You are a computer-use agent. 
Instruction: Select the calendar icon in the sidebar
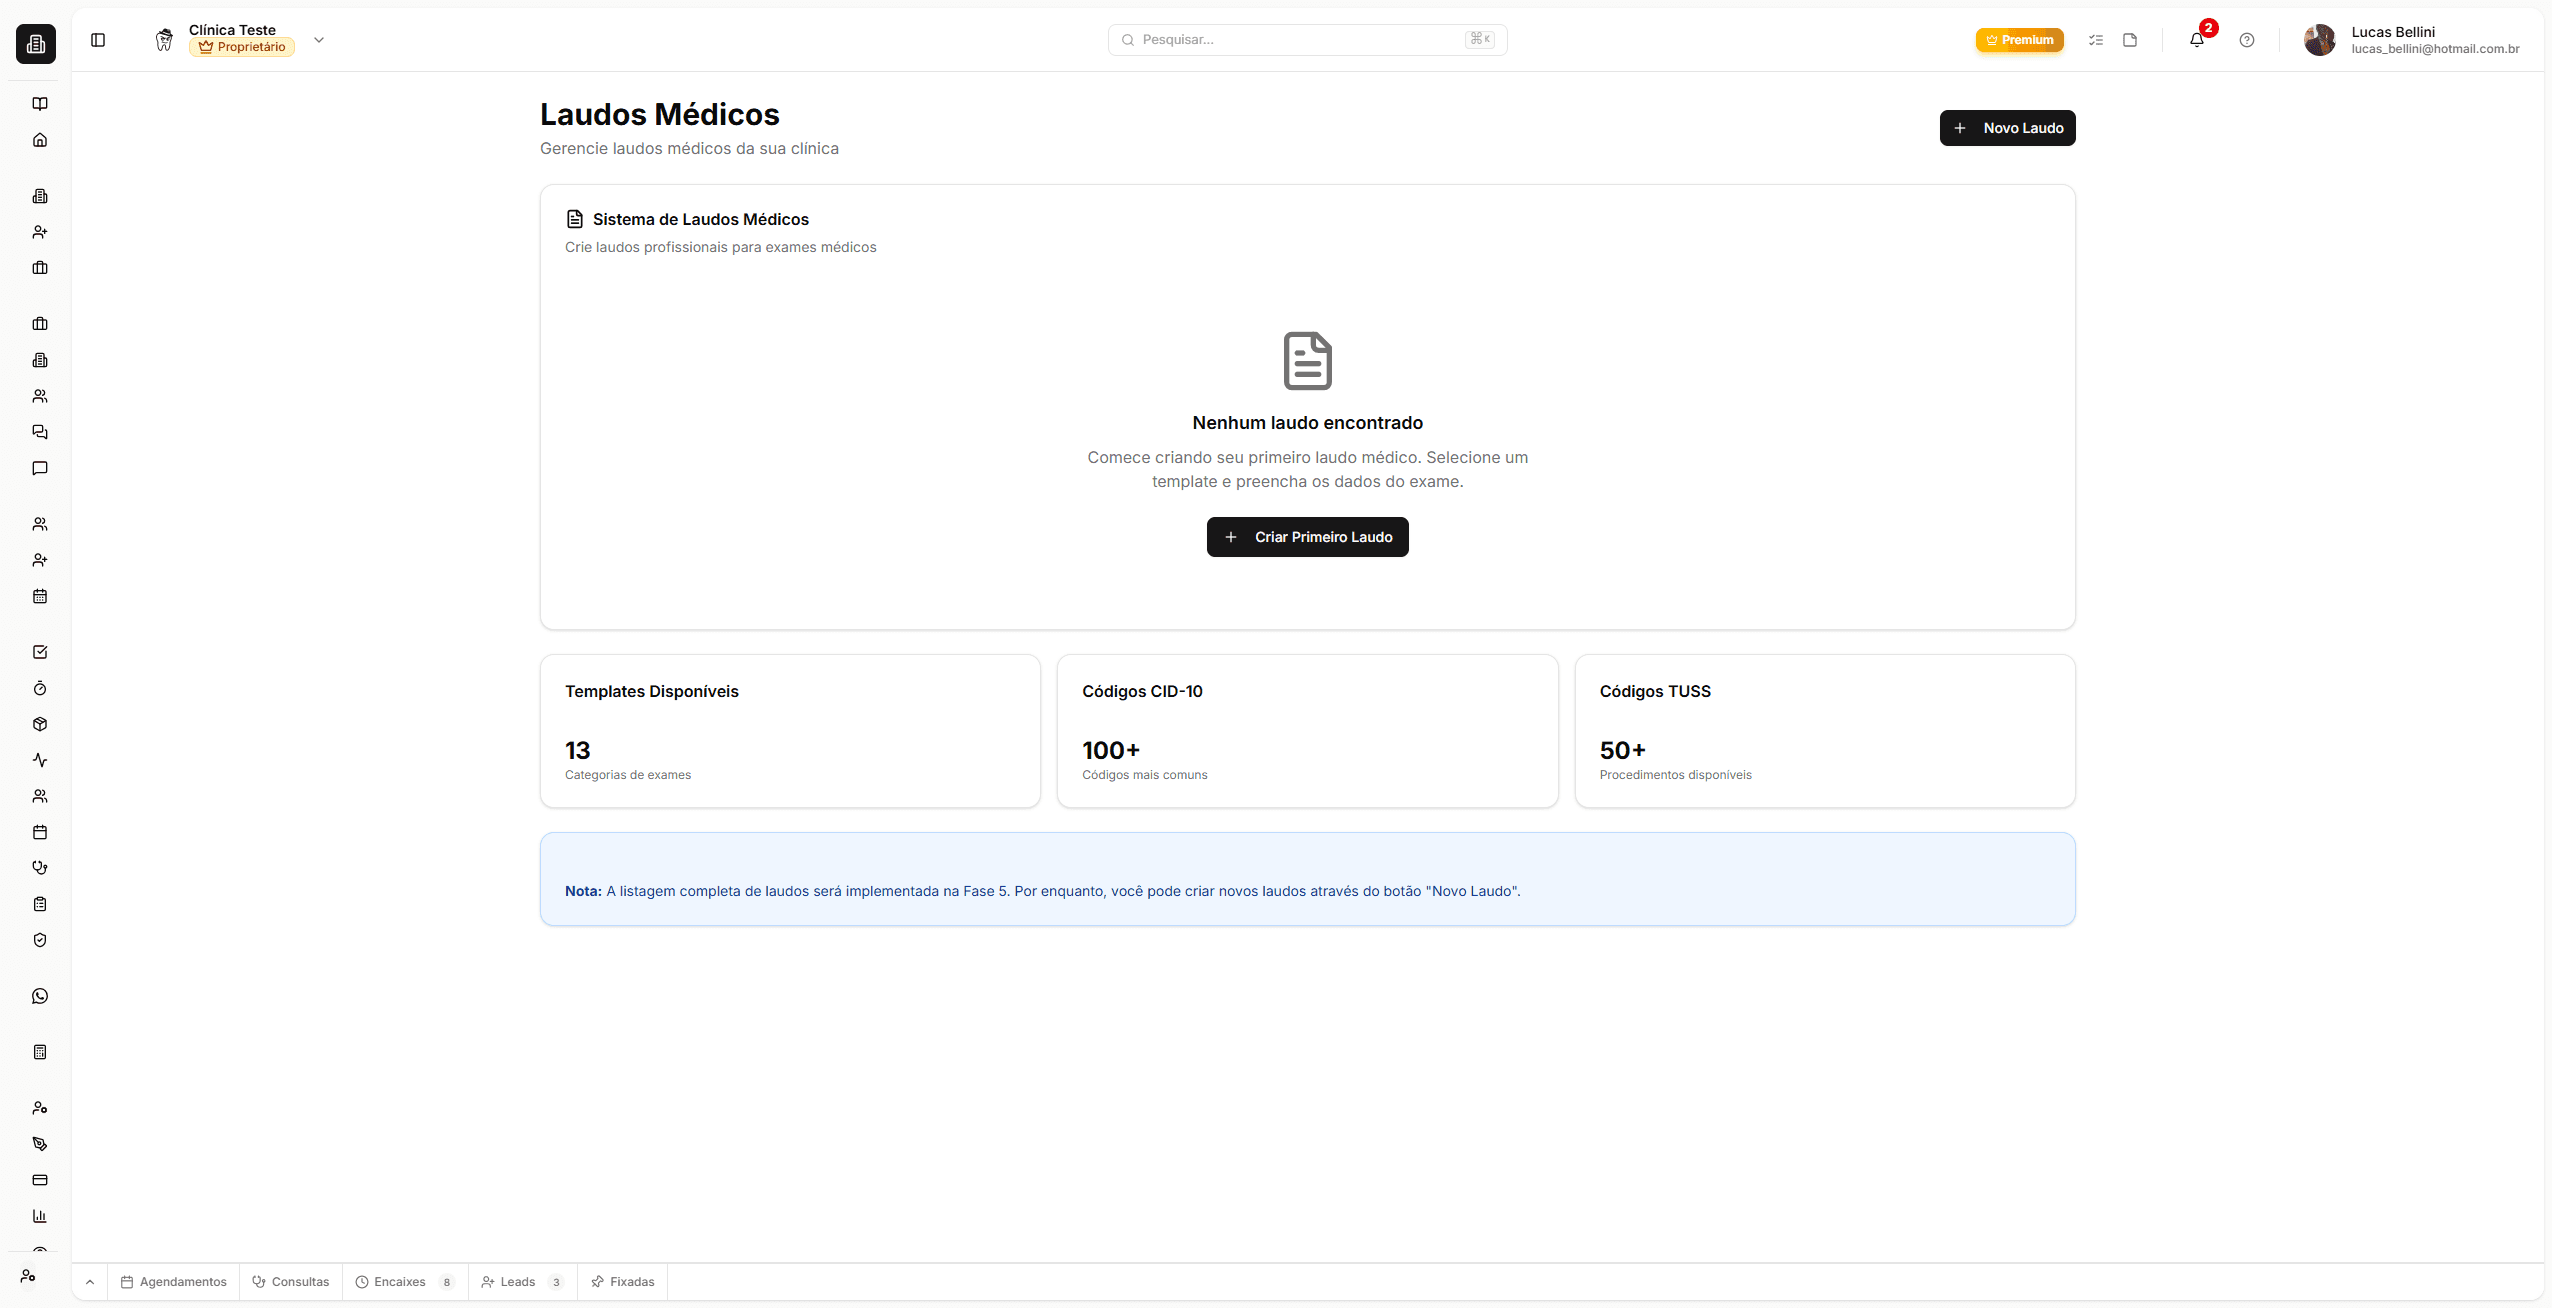39,596
